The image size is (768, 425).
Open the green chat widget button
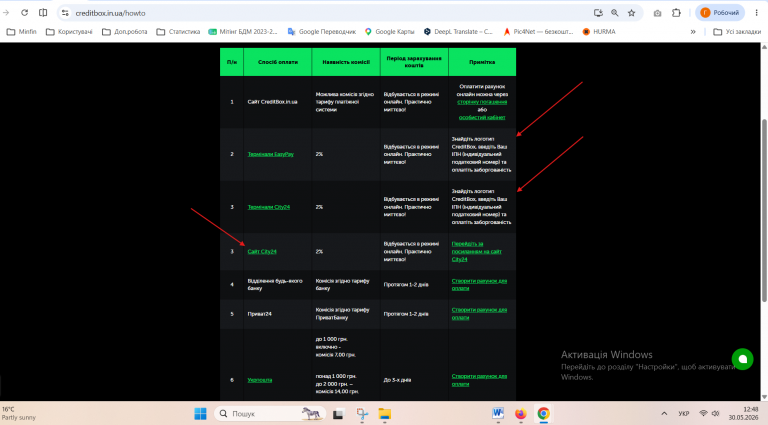[x=743, y=359]
